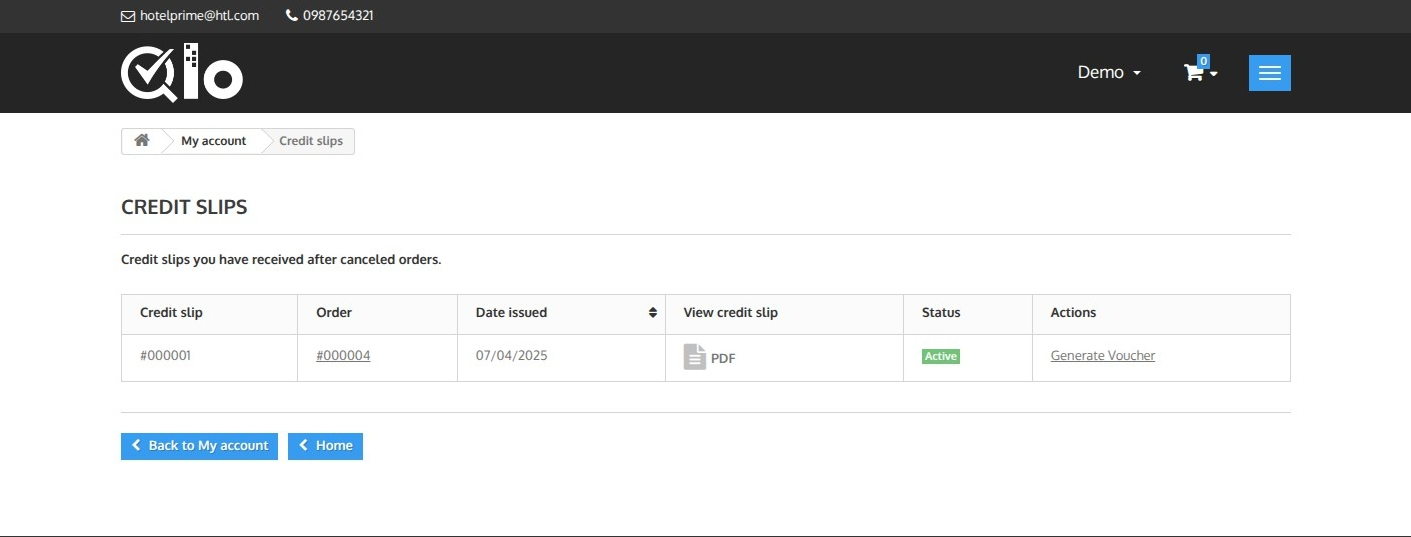This screenshot has width=1411, height=537.
Task: Go to My account breadcrumb
Action: [x=213, y=141]
